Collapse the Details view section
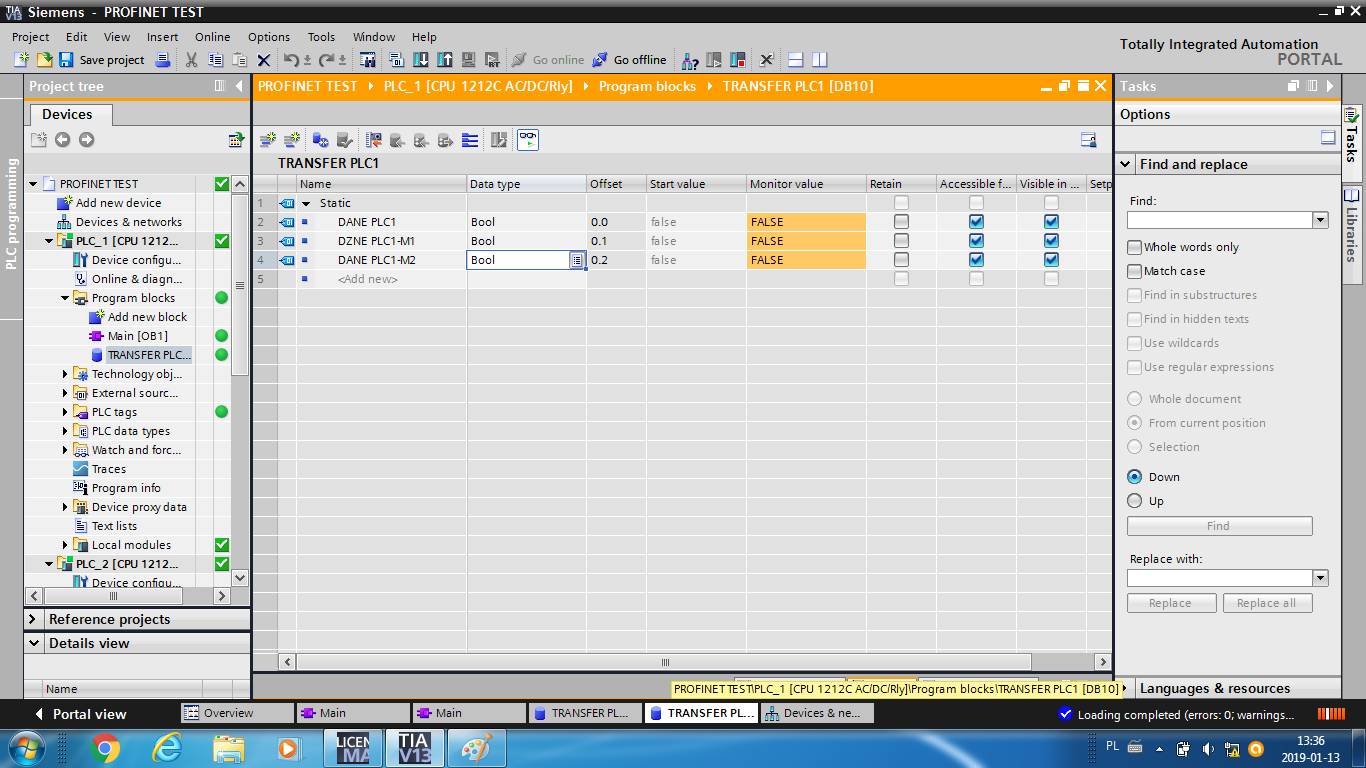1366x768 pixels. pyautogui.click(x=33, y=643)
